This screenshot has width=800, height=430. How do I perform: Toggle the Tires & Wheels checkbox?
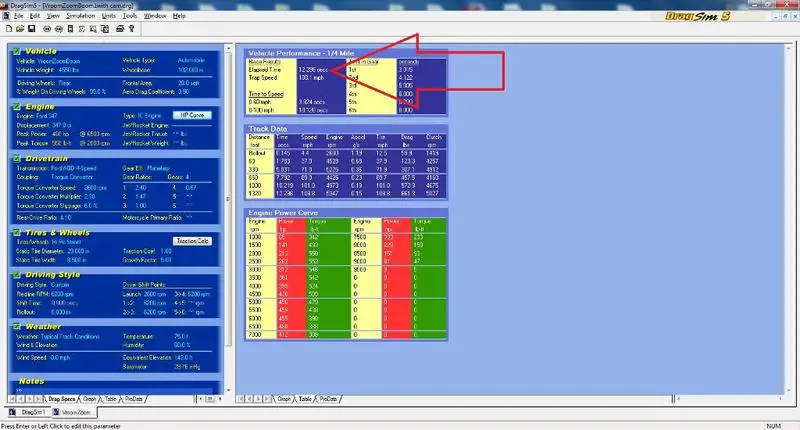click(17, 233)
